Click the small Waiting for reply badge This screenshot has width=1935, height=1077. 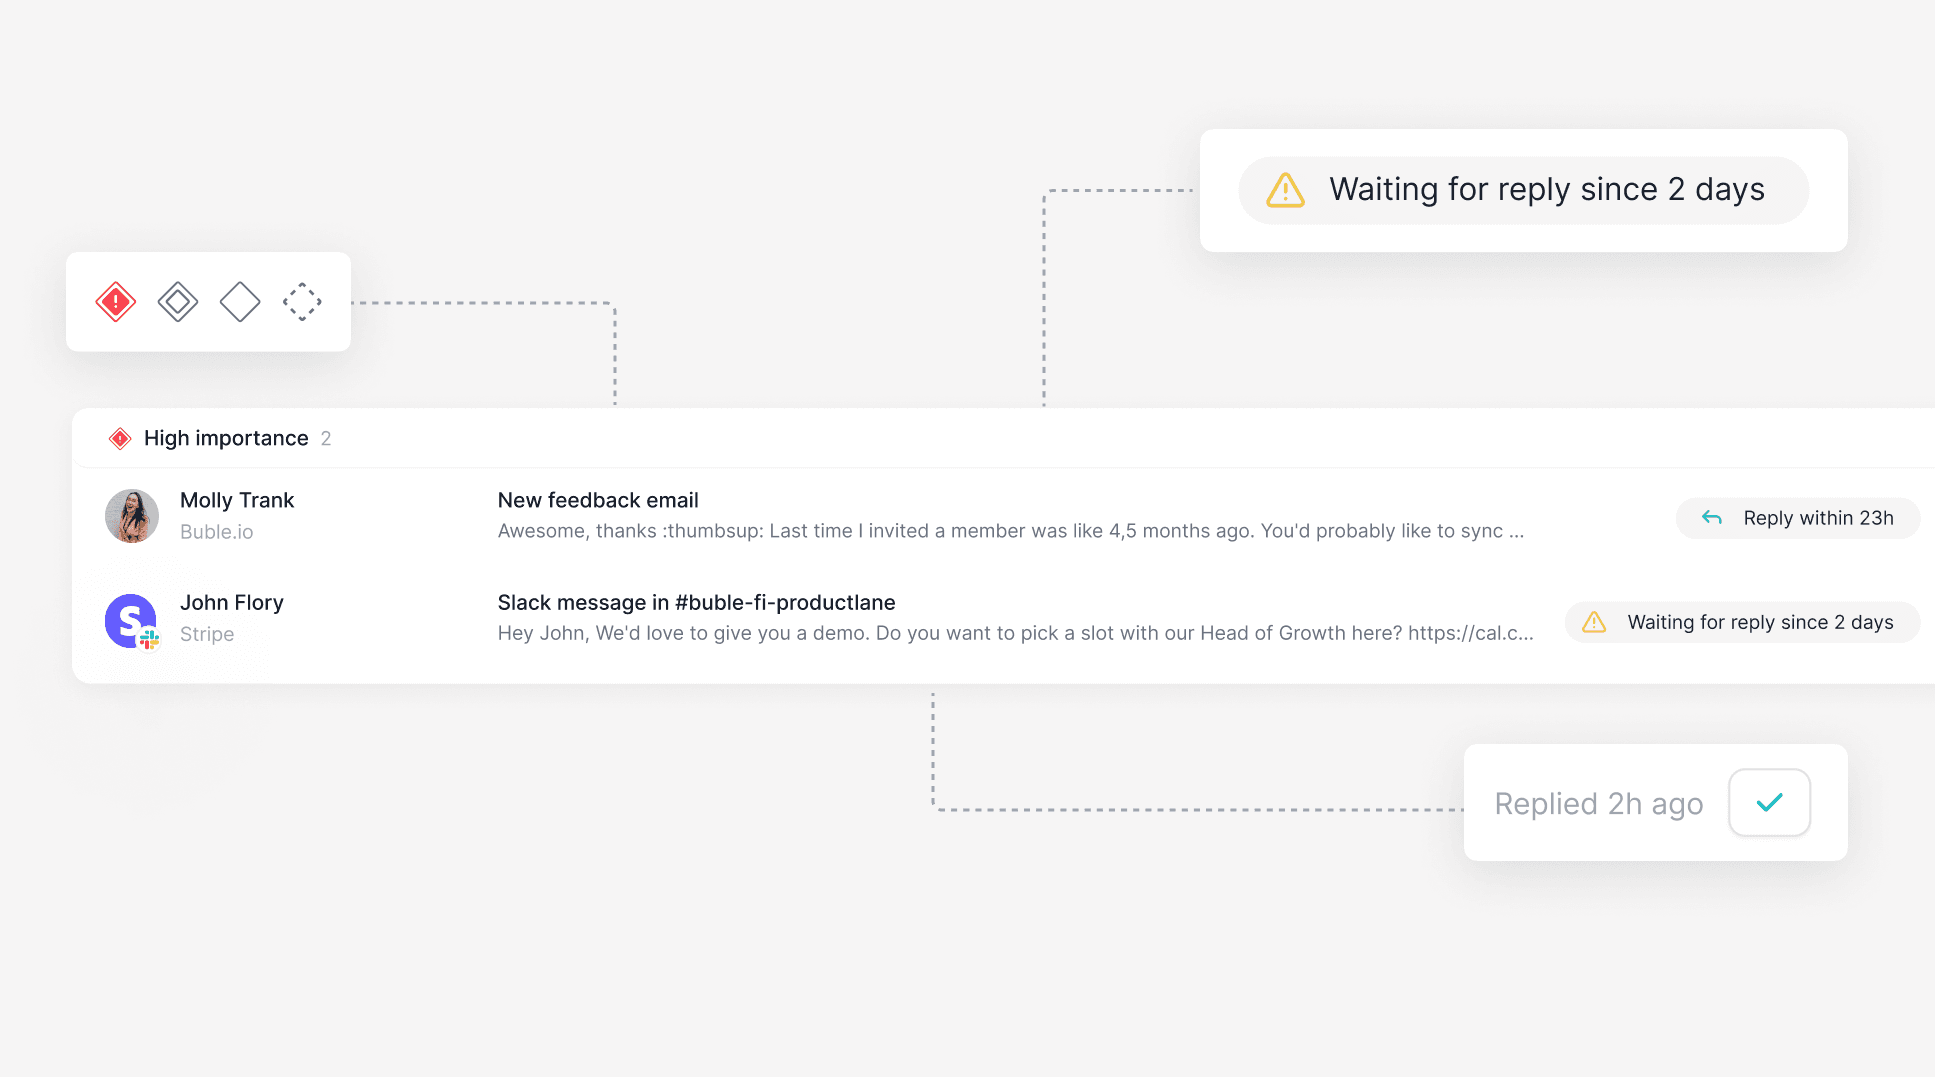click(x=1741, y=622)
